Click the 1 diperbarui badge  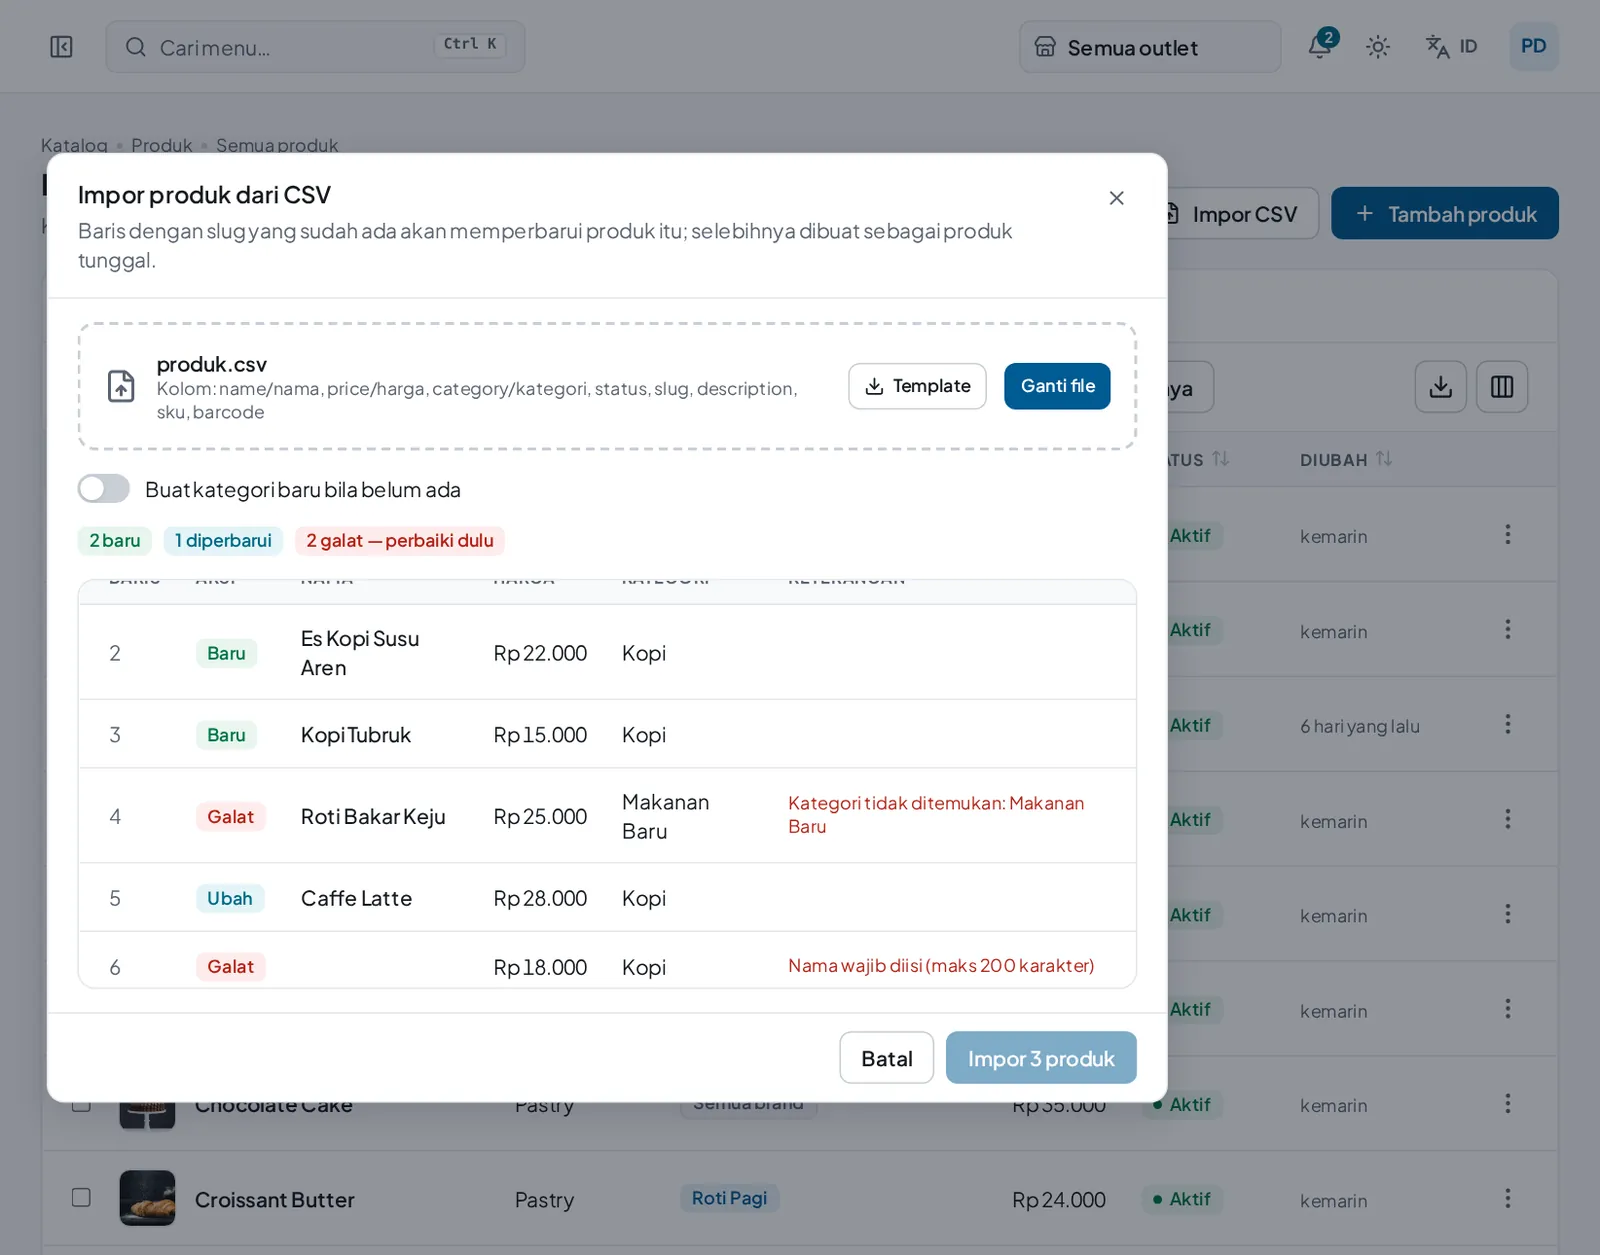223,541
